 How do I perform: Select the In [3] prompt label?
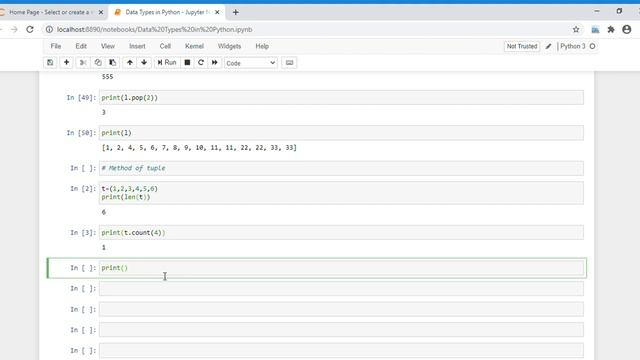coord(83,233)
